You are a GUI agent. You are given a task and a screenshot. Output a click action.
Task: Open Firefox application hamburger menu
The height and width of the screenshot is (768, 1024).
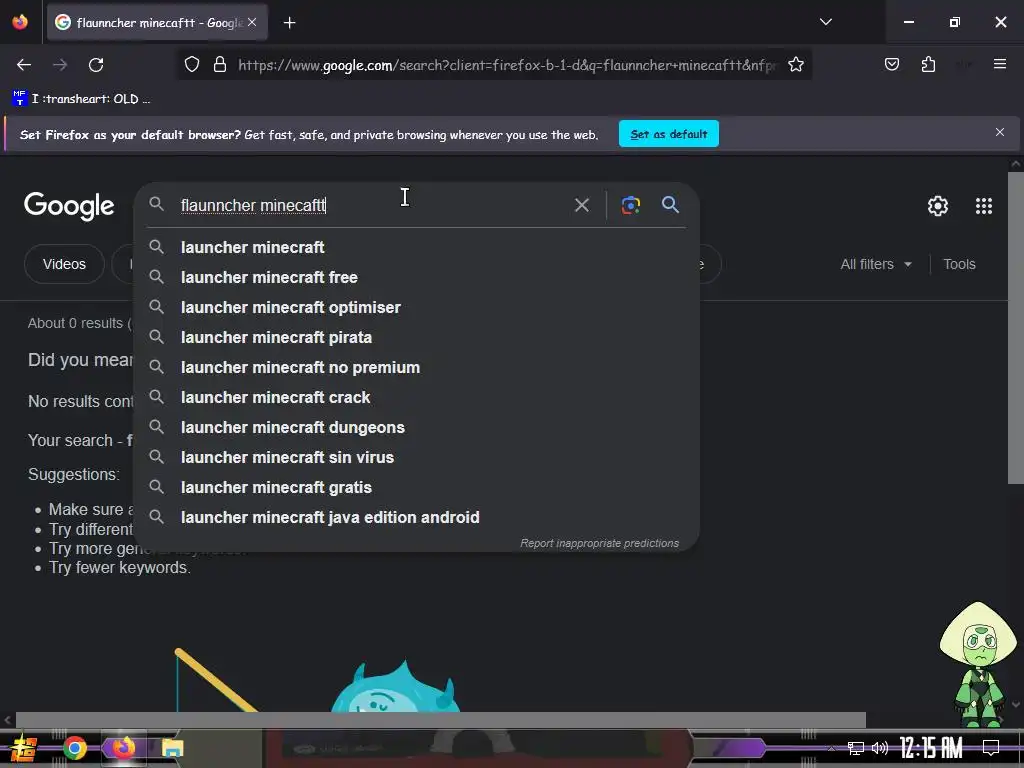pyautogui.click(x=999, y=64)
